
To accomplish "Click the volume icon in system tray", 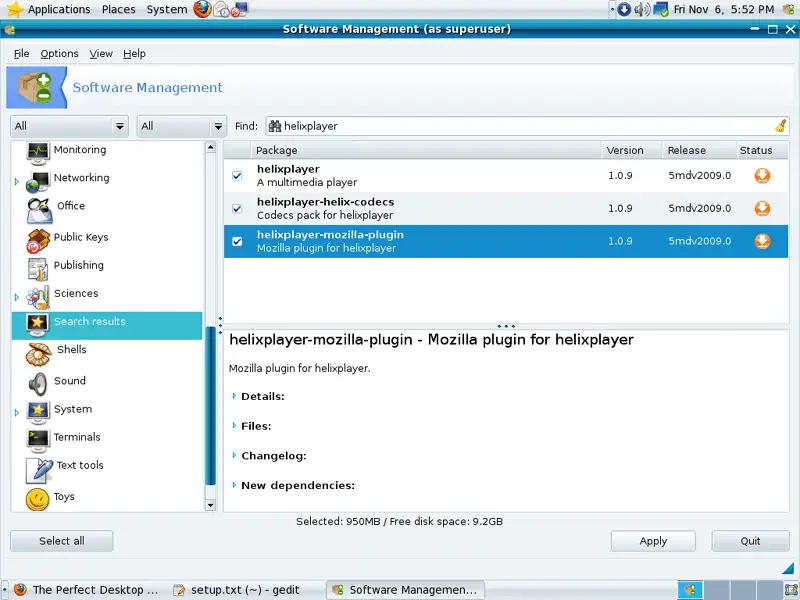I will coord(642,9).
